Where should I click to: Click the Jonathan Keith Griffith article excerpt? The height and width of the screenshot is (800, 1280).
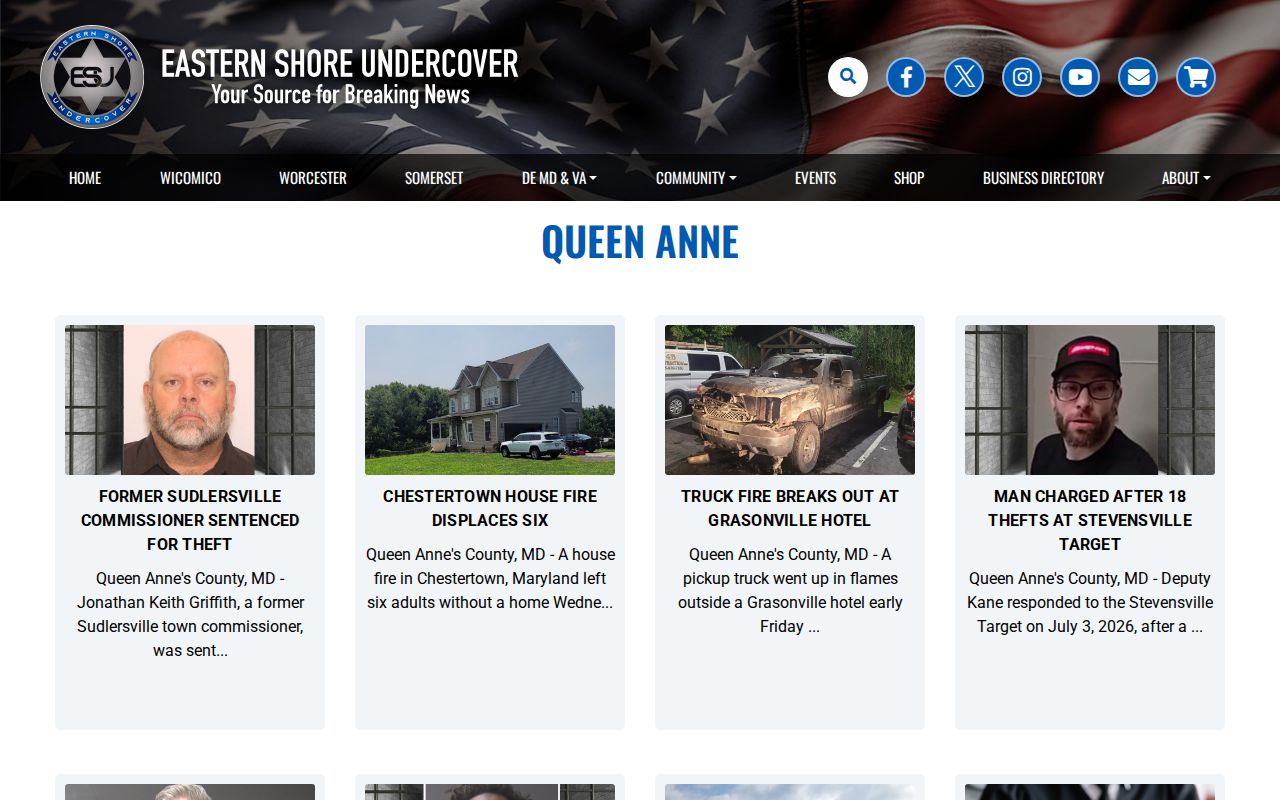click(x=190, y=614)
